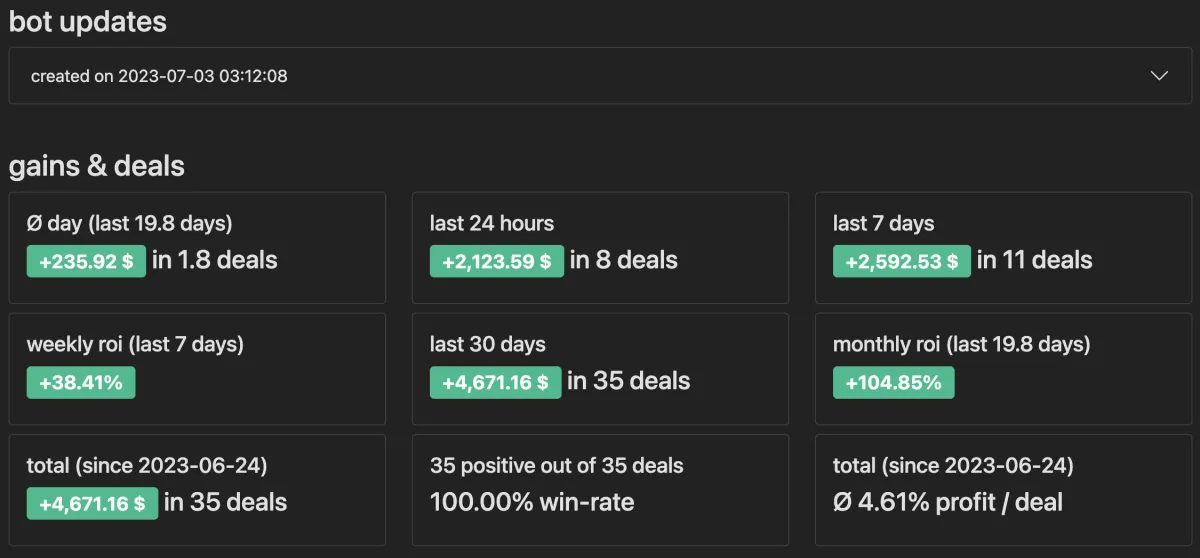Click the 'gains & deals' section heading
Screen dimensions: 1200x558
tap(97, 166)
